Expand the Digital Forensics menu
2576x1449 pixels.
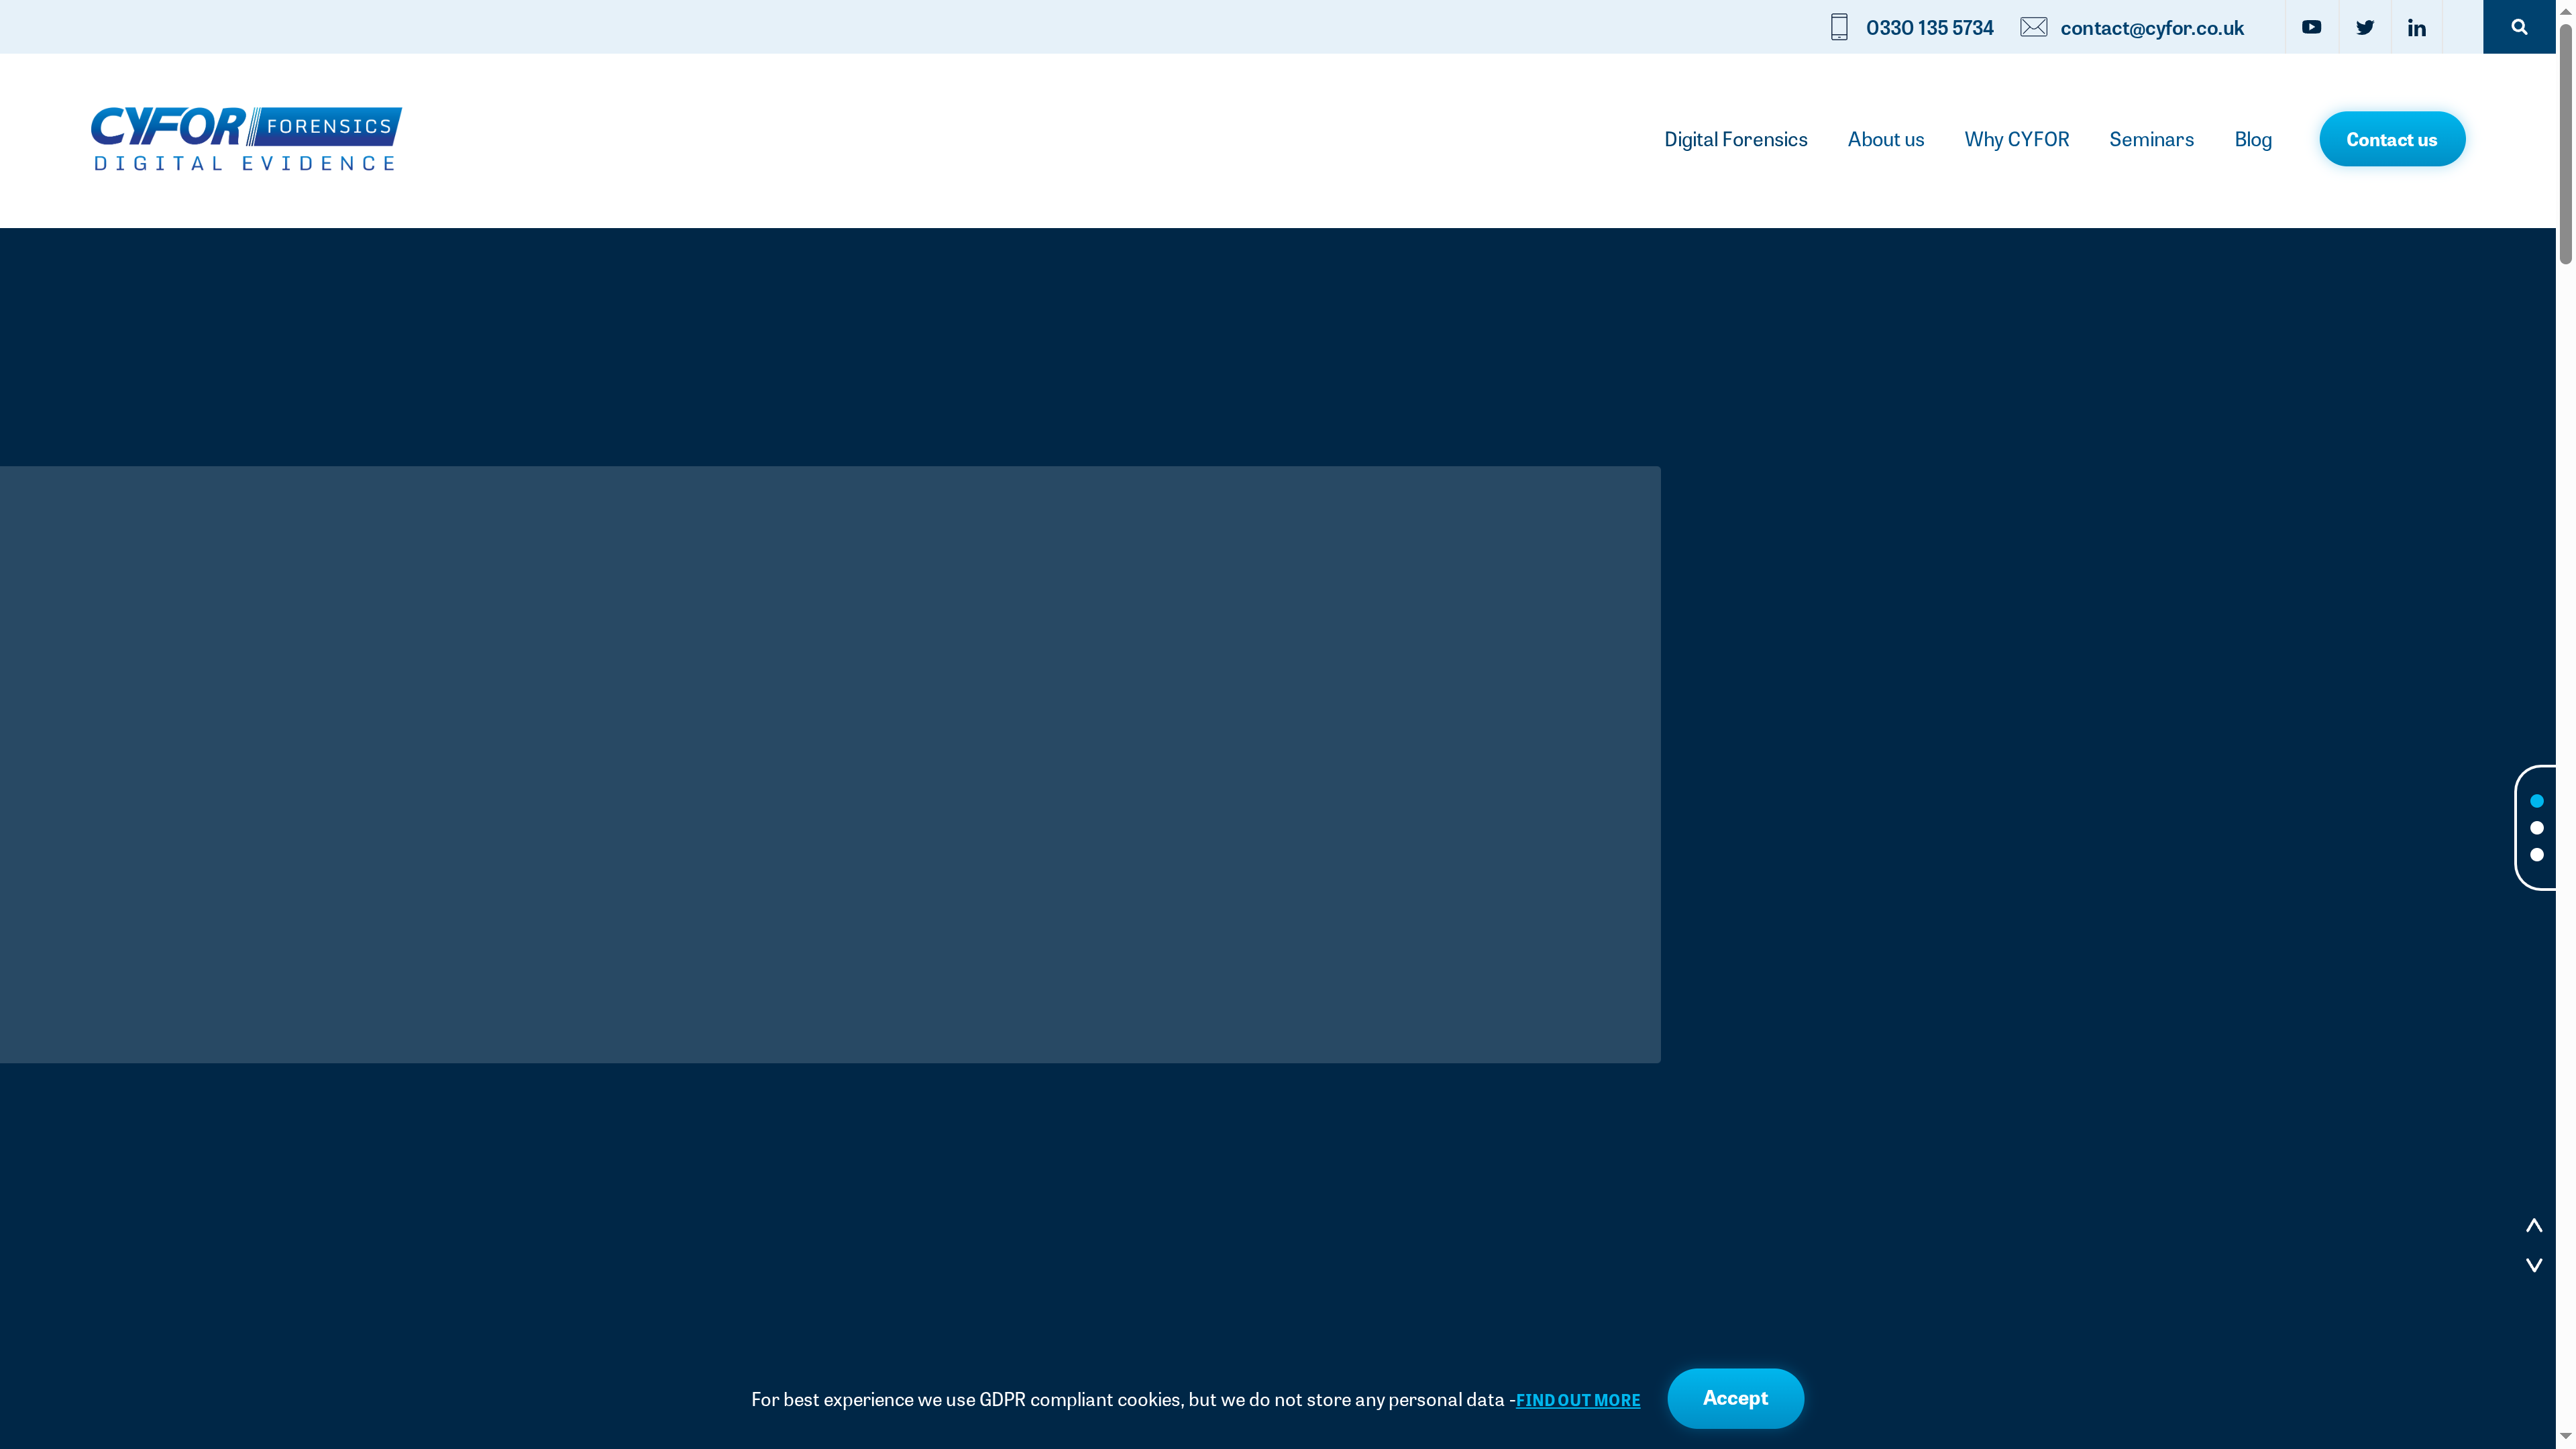(x=1736, y=139)
